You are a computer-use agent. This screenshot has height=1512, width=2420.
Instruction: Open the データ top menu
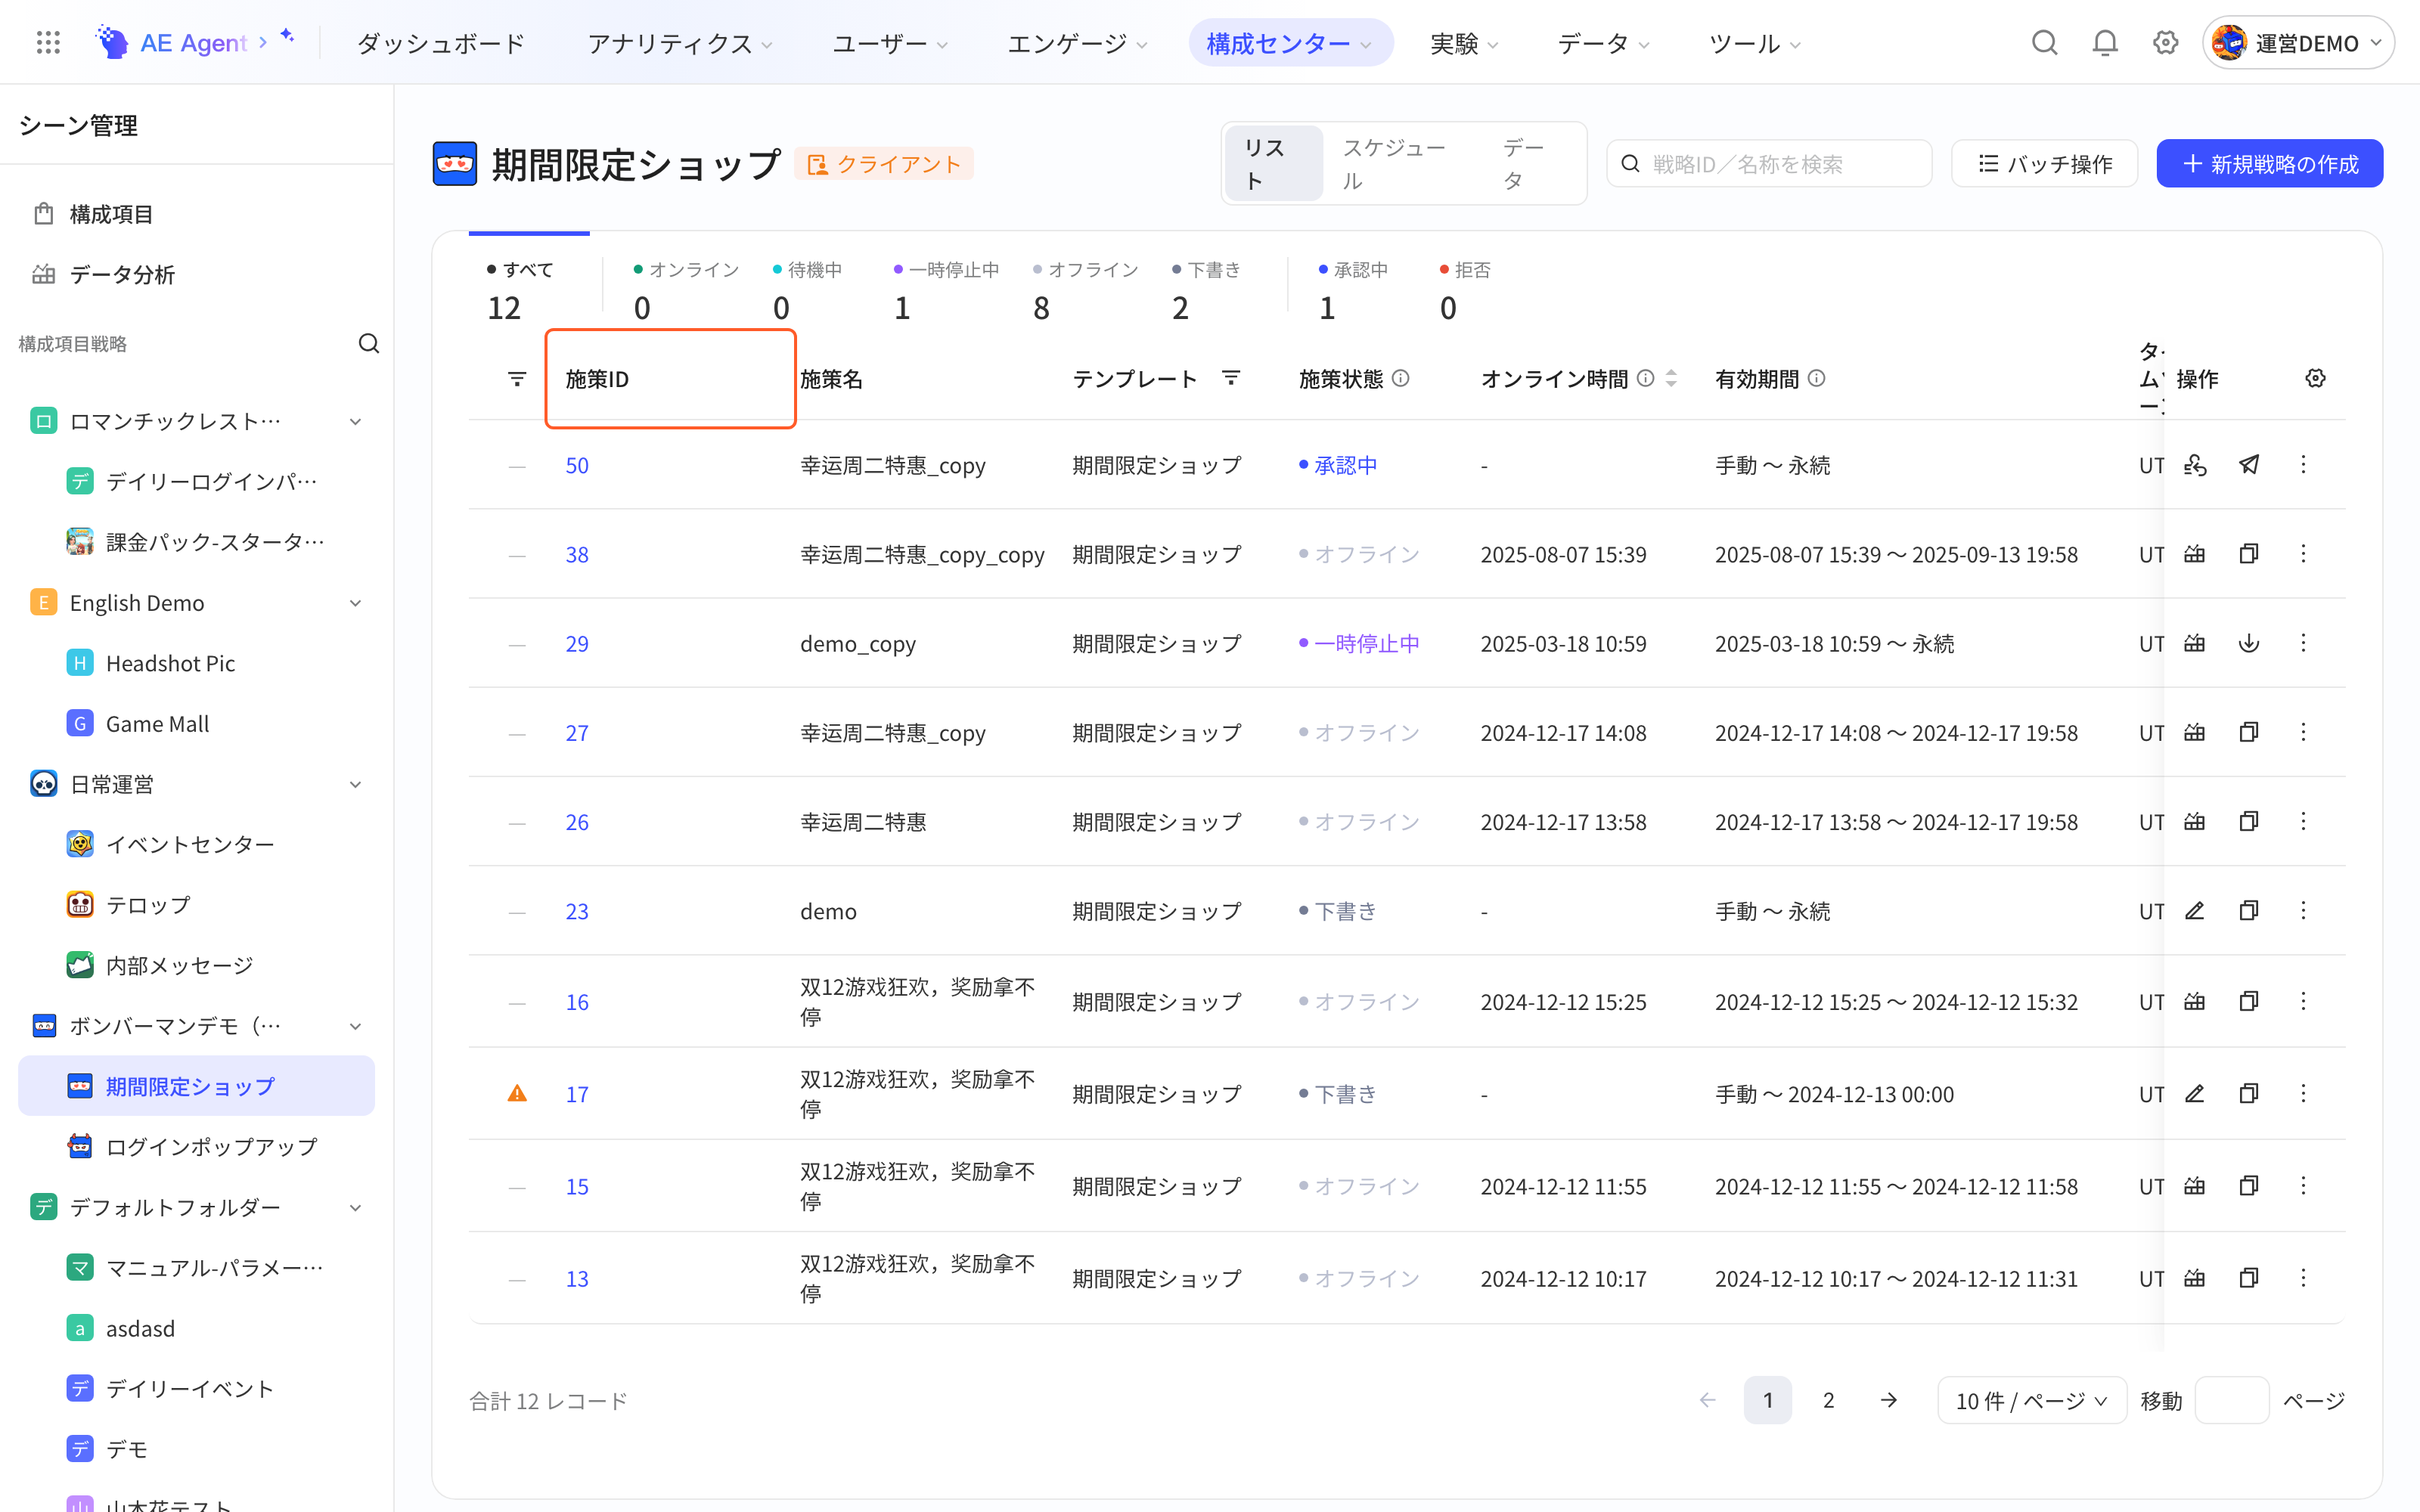[1603, 43]
